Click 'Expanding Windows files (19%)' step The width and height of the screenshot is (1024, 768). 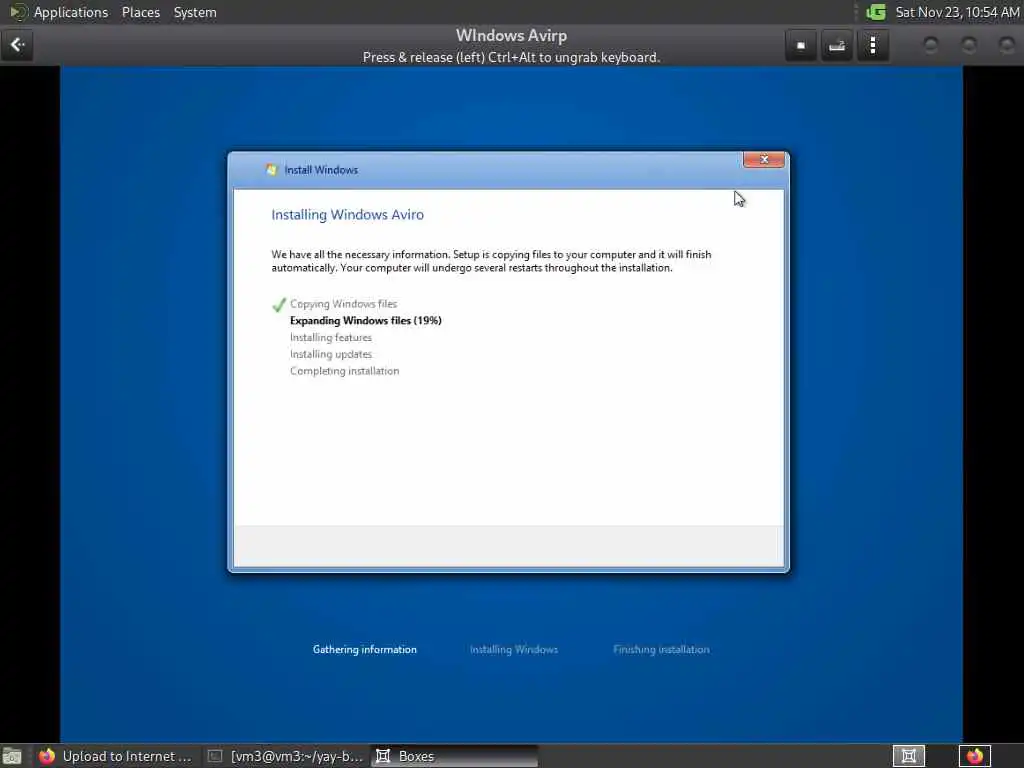366,321
